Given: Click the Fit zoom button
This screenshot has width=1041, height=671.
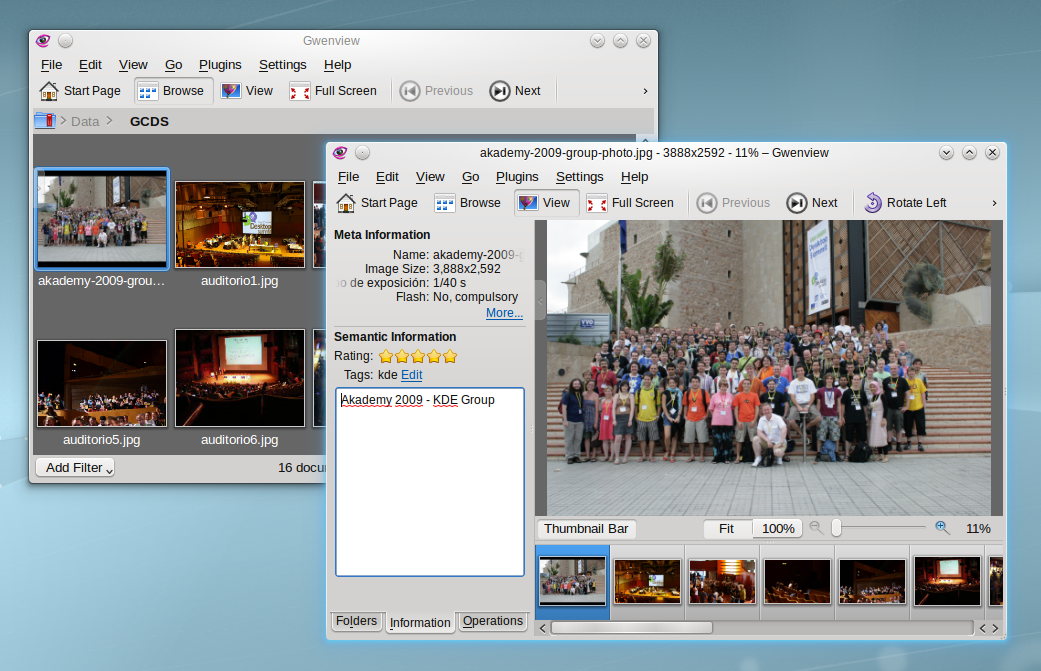Looking at the screenshot, I should tap(728, 529).
